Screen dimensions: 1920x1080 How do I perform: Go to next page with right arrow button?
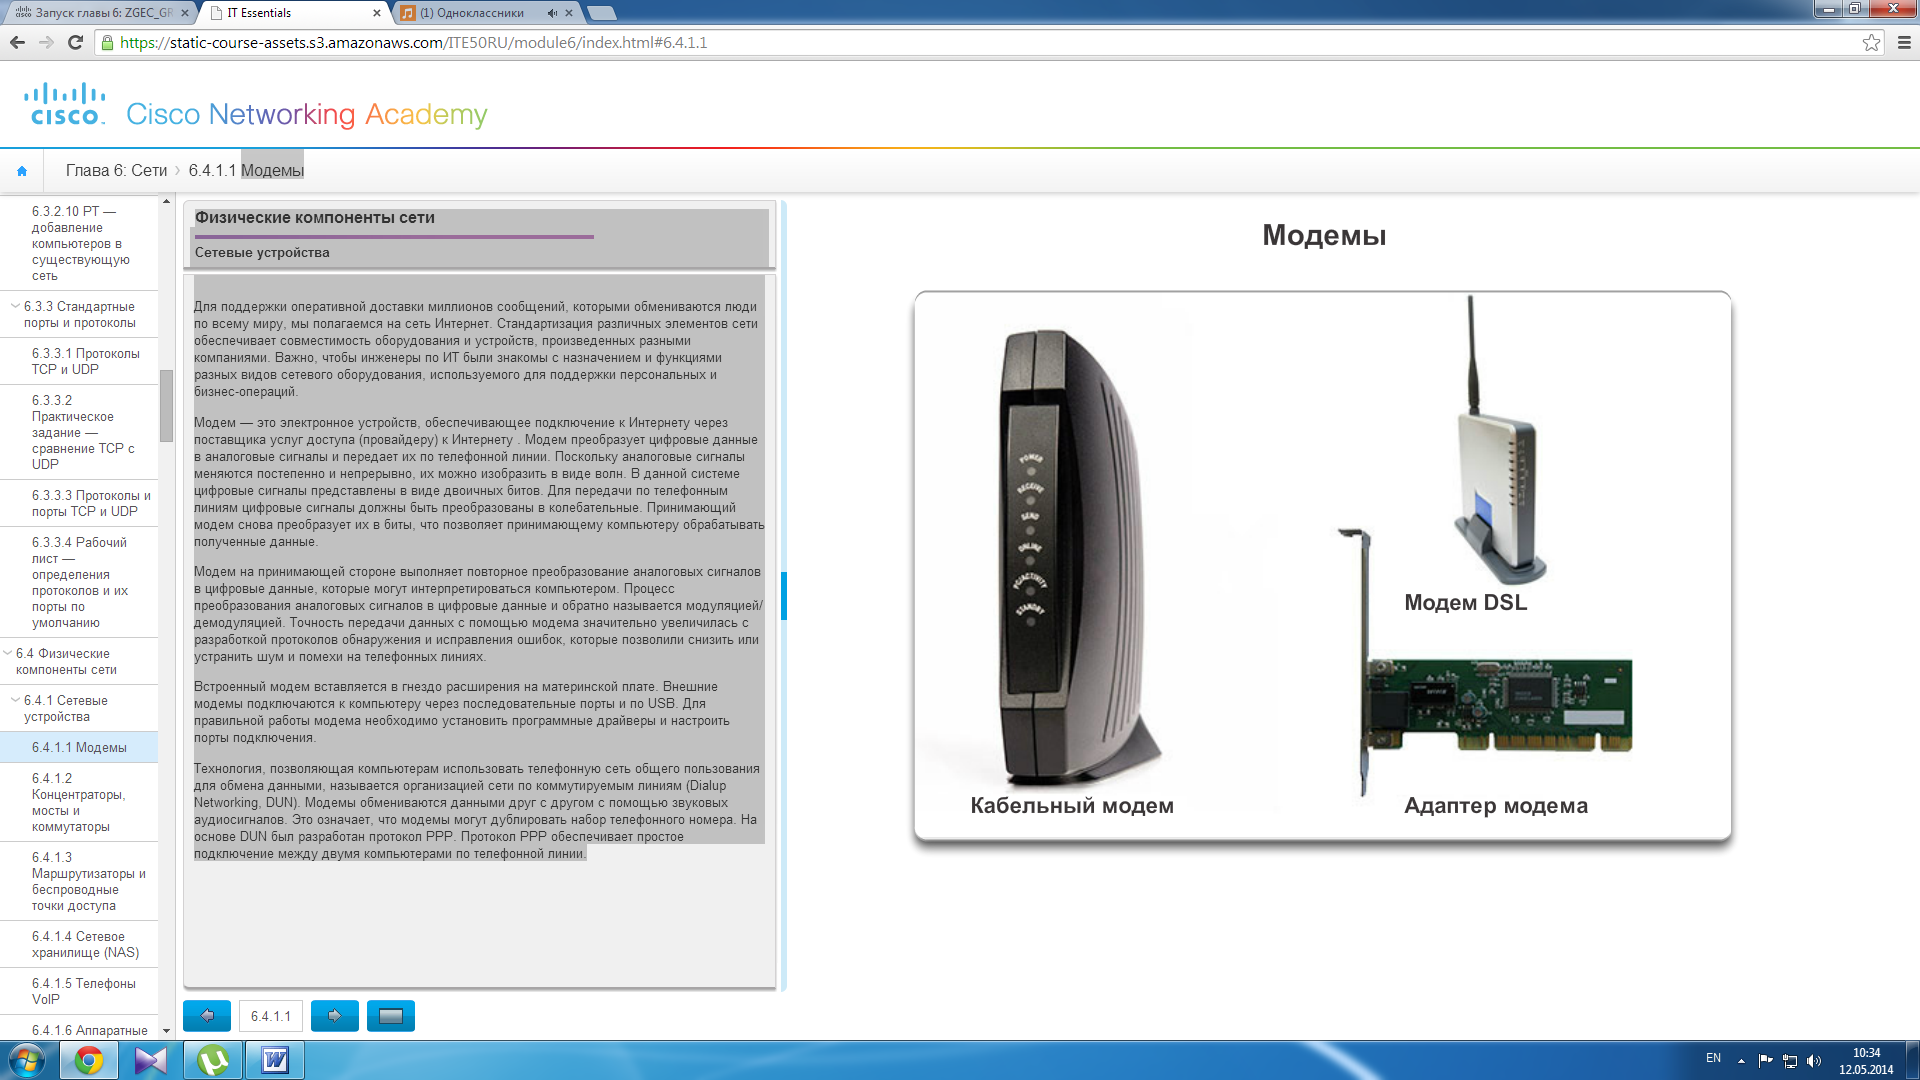334,1016
